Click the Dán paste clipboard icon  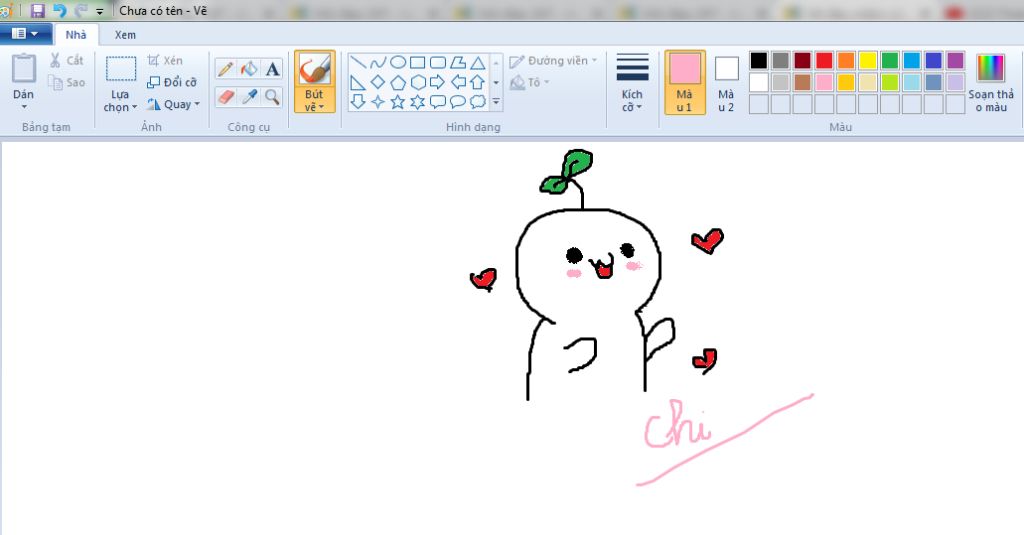pos(24,68)
